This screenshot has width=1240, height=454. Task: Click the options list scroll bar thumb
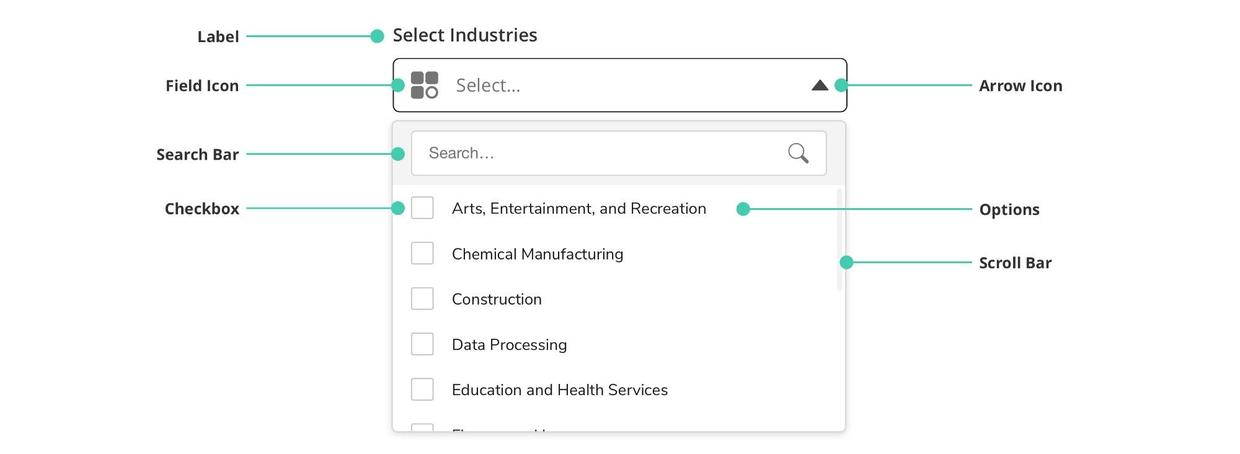840,240
